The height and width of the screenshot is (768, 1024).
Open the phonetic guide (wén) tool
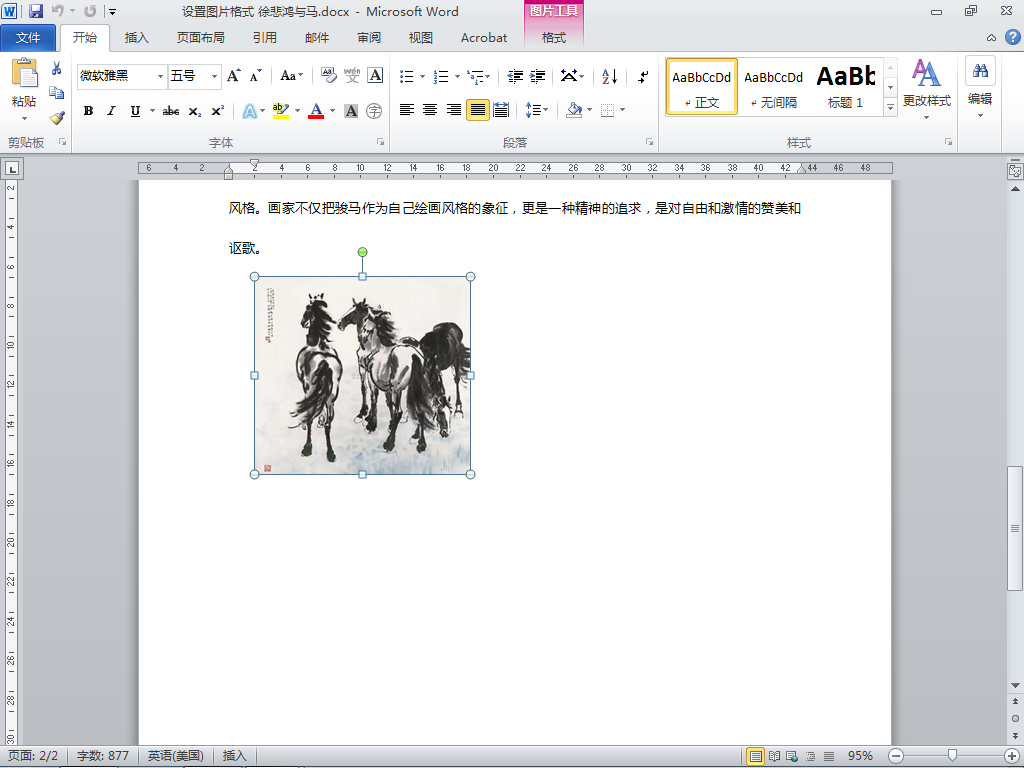click(352, 76)
